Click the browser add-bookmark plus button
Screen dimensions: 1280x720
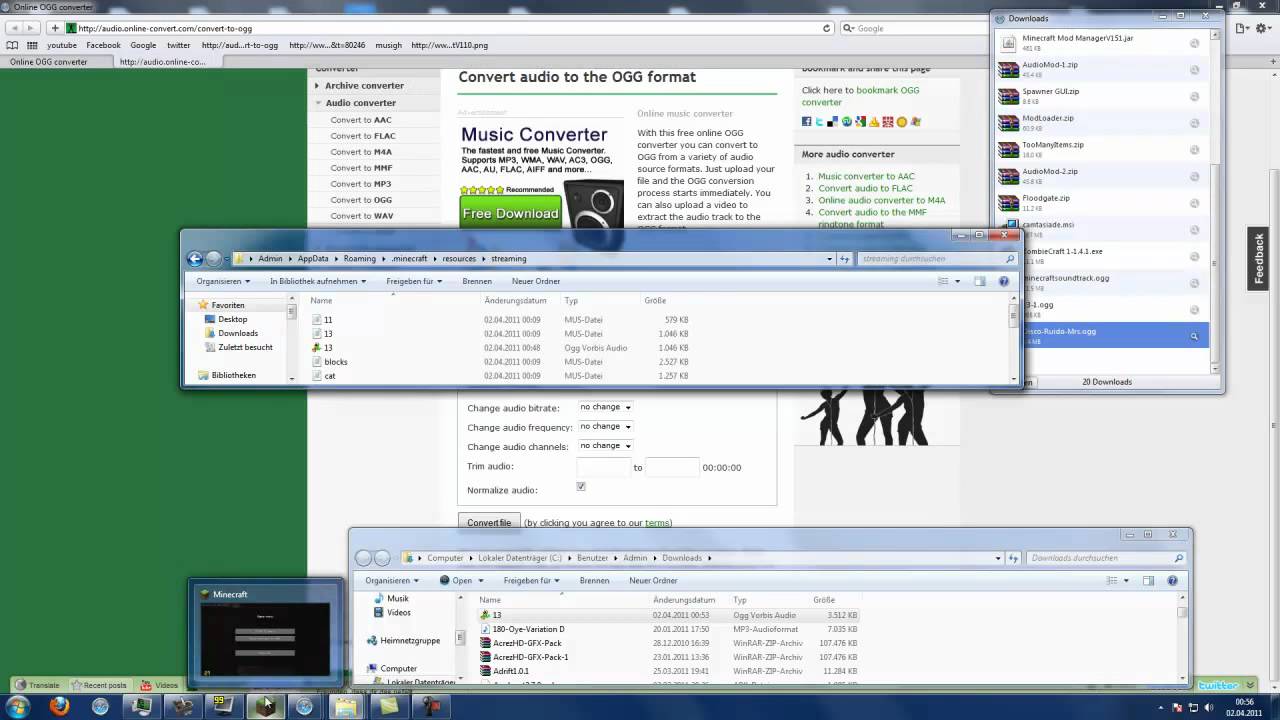[x=55, y=28]
